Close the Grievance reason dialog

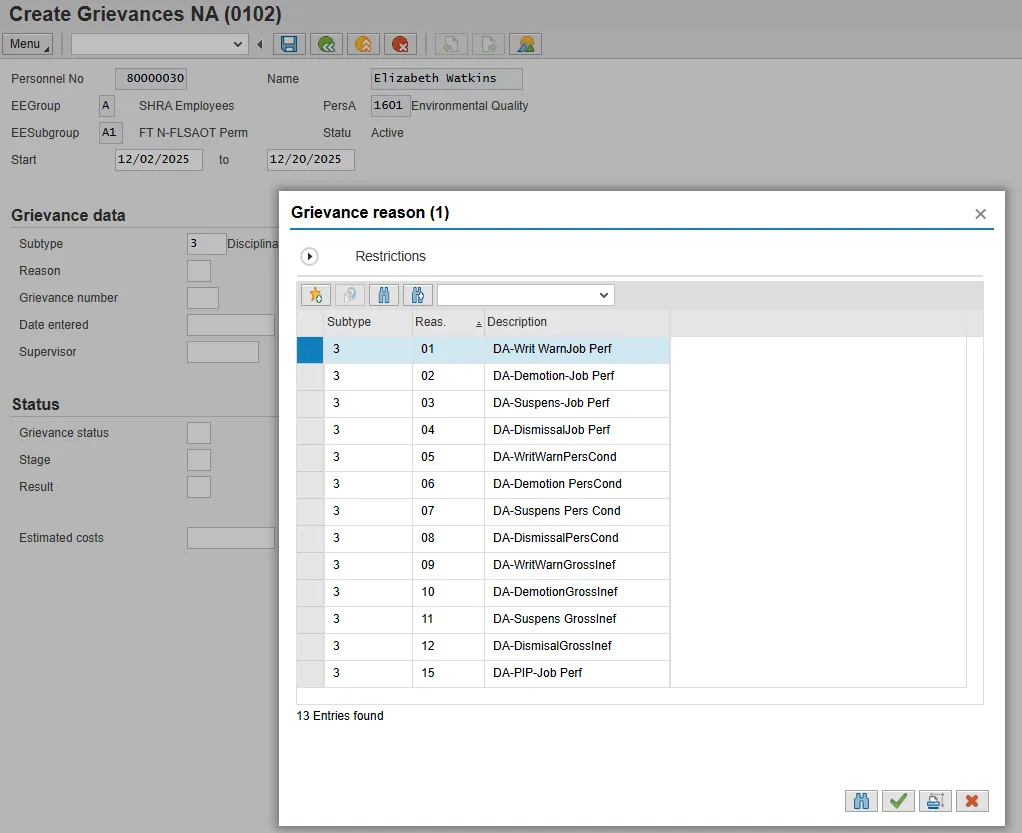(980, 214)
